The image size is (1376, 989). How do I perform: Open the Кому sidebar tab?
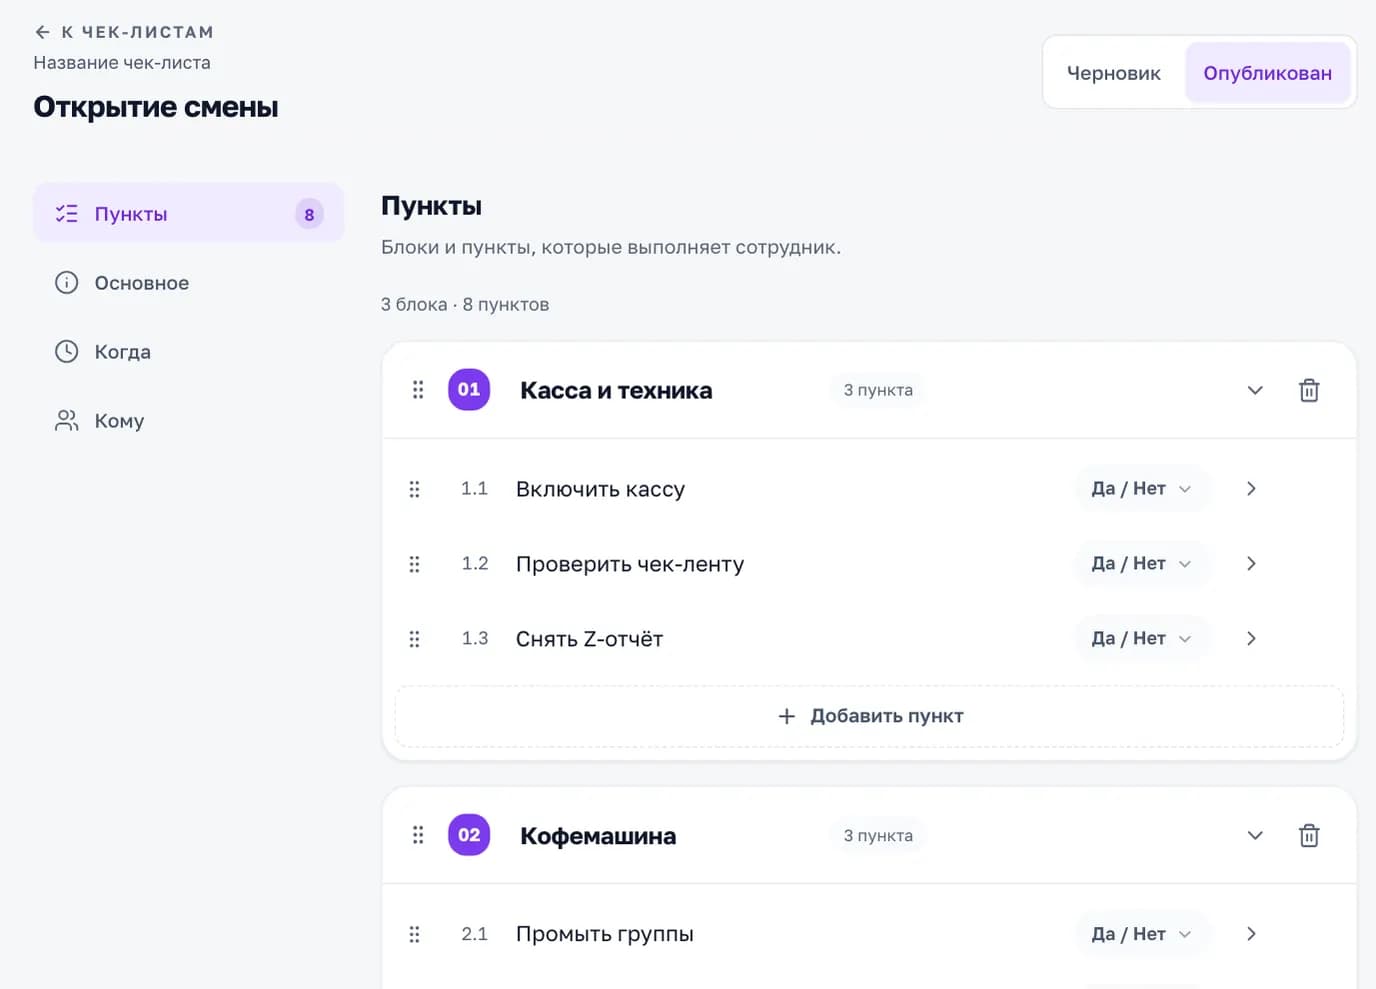189,421
